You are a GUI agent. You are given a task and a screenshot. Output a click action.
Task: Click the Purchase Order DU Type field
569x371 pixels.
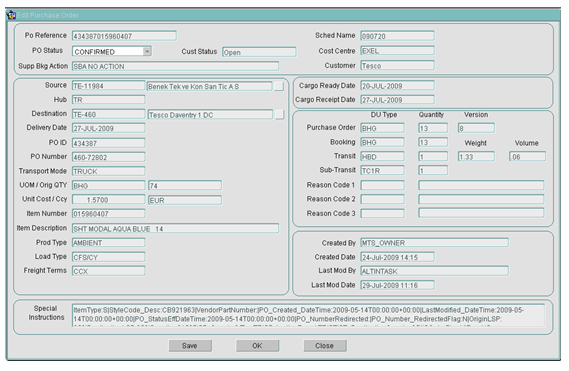(382, 128)
